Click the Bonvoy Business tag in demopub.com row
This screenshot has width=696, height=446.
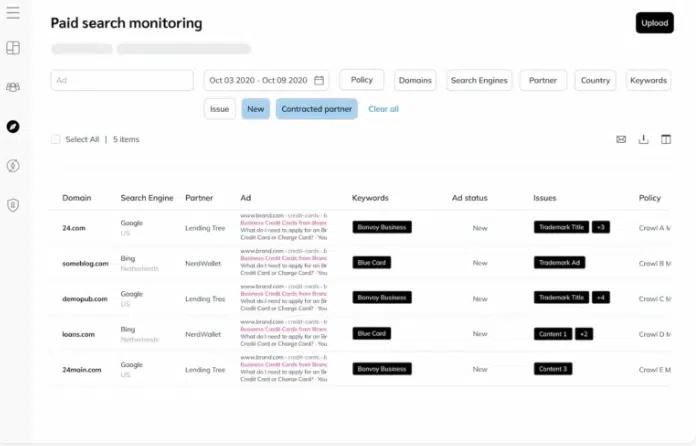pos(382,297)
